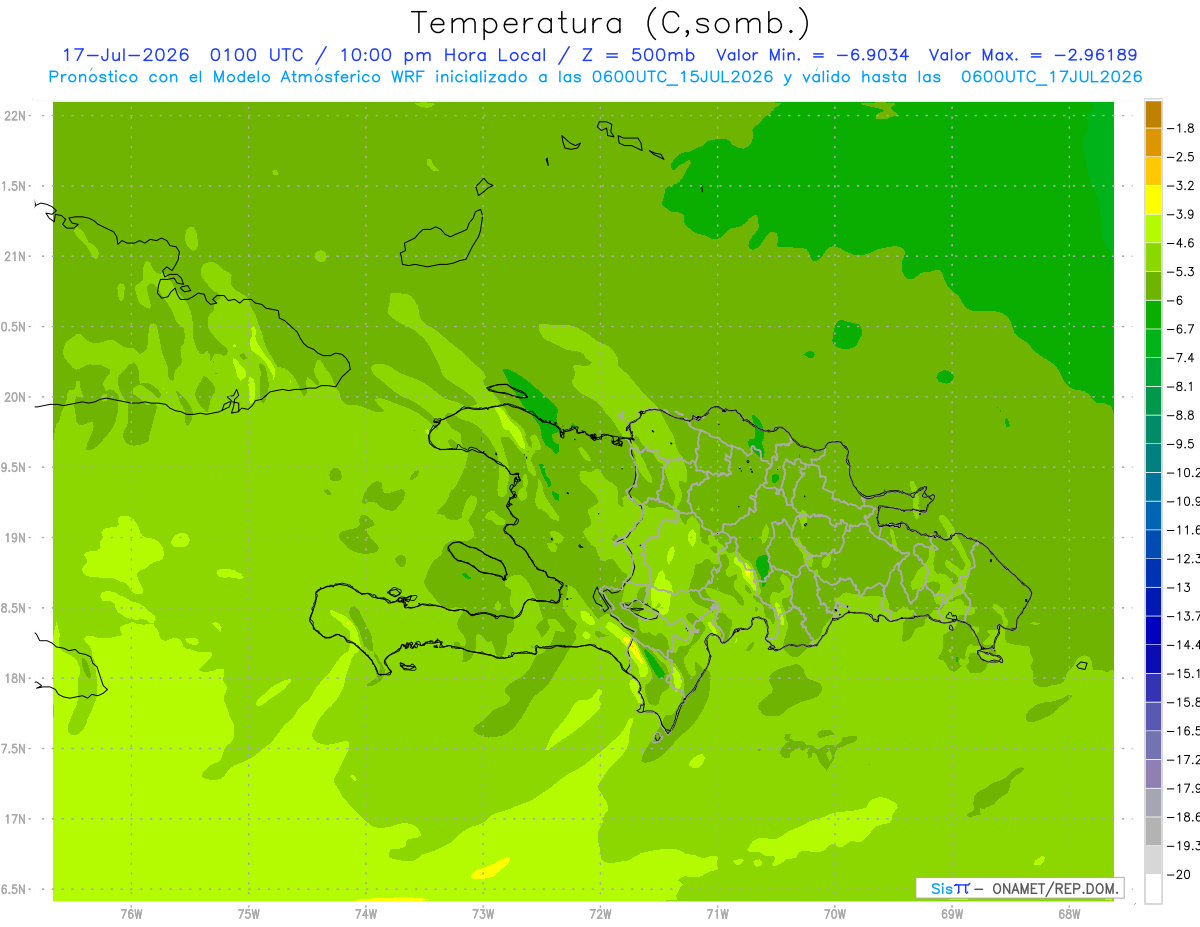Screen dimensions: 1200x927
Task: Click the '-15.1' colorbar value
Action: coord(1183,673)
